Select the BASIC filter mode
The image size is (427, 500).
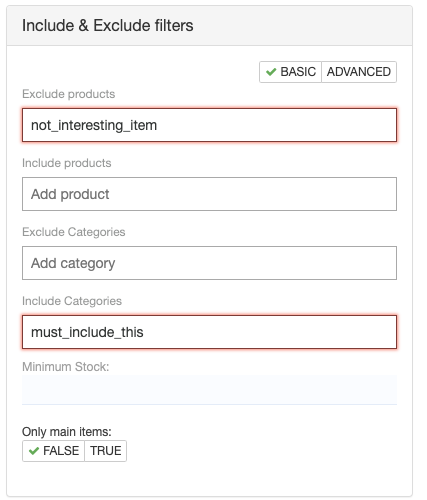290,72
